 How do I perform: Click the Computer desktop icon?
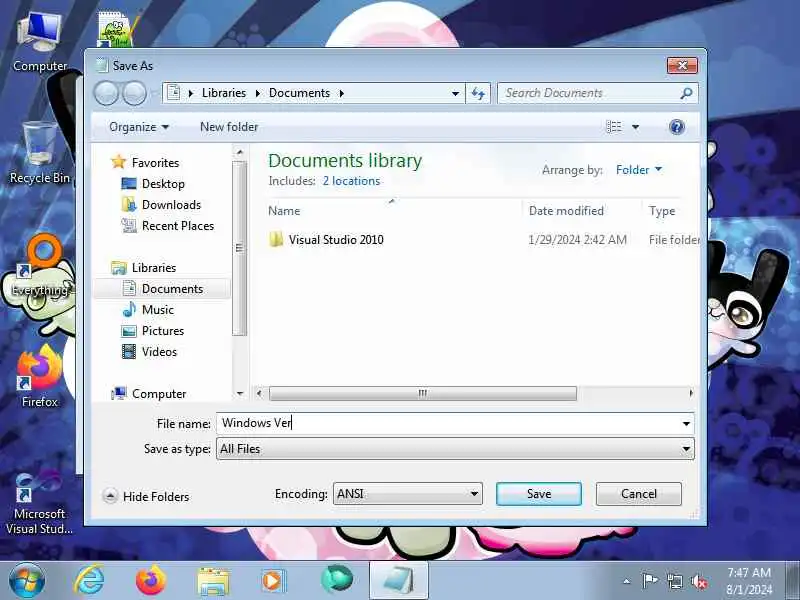(x=40, y=43)
